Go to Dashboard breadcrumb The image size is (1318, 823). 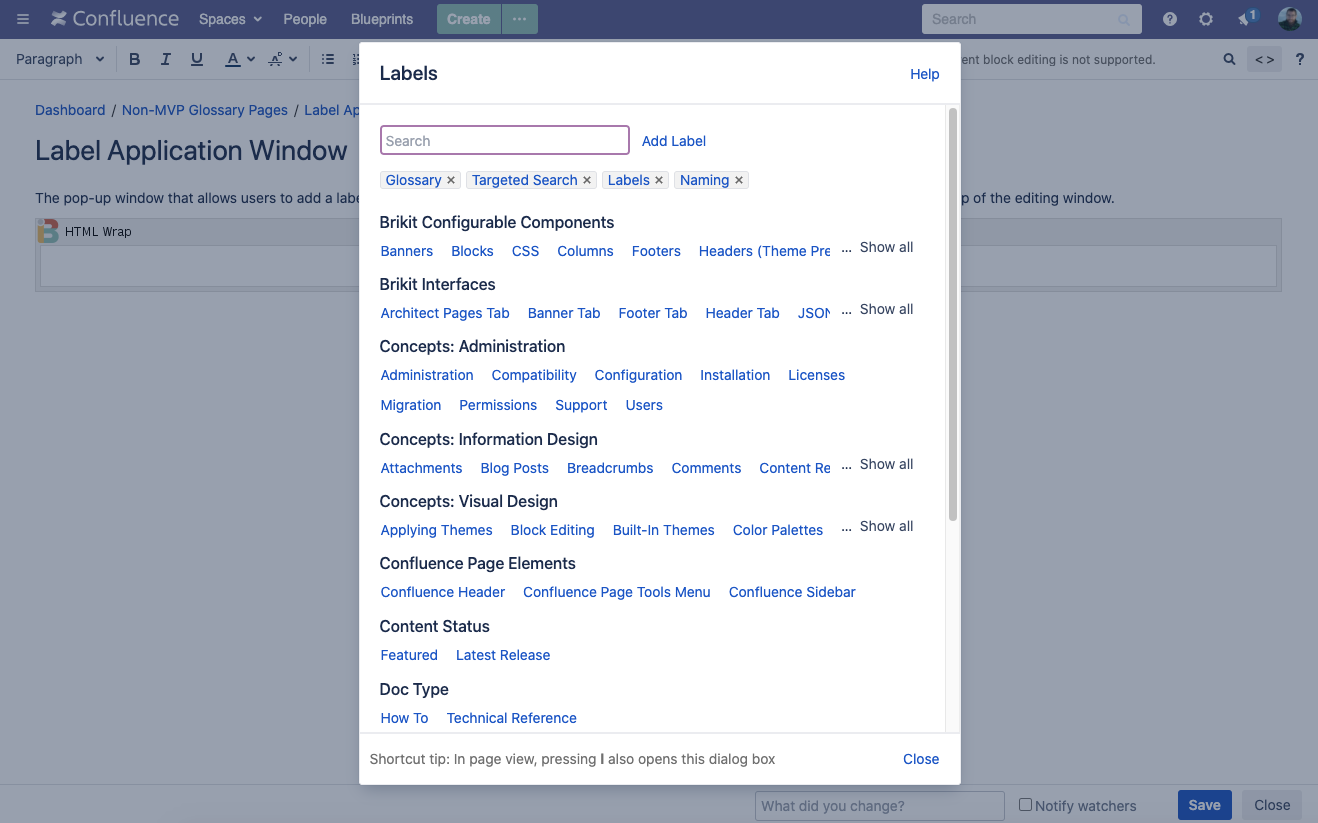pyautogui.click(x=70, y=110)
